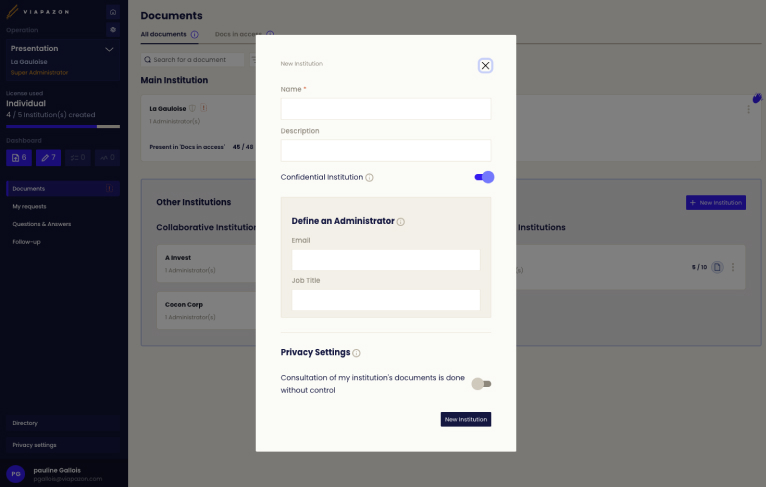Enable consultation without control toggle

click(481, 384)
